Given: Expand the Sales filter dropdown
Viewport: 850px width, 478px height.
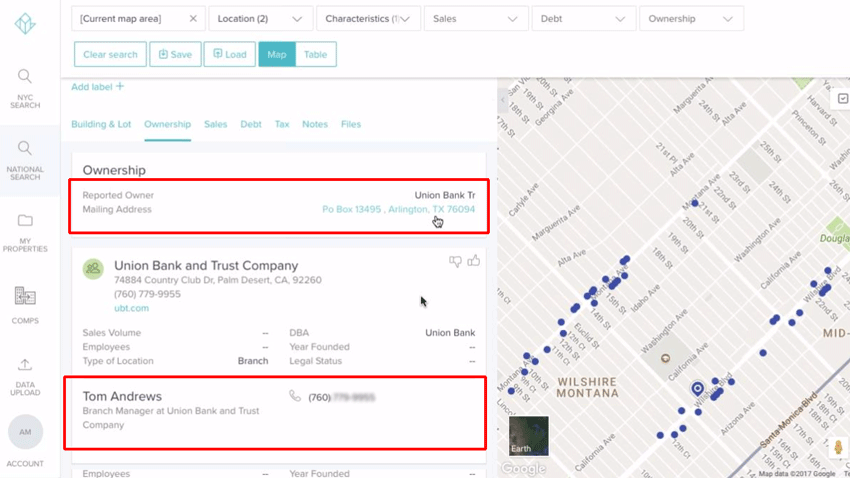Looking at the screenshot, I should pyautogui.click(x=475, y=18).
